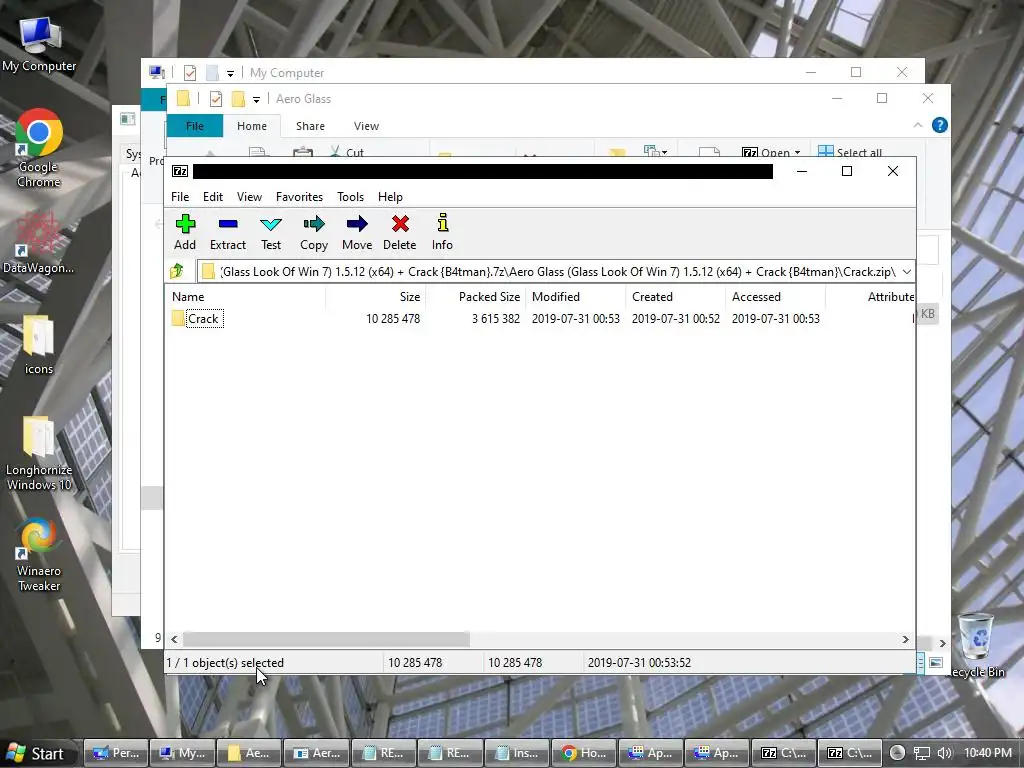Open the Google Chrome desktop shortcut

click(39, 149)
